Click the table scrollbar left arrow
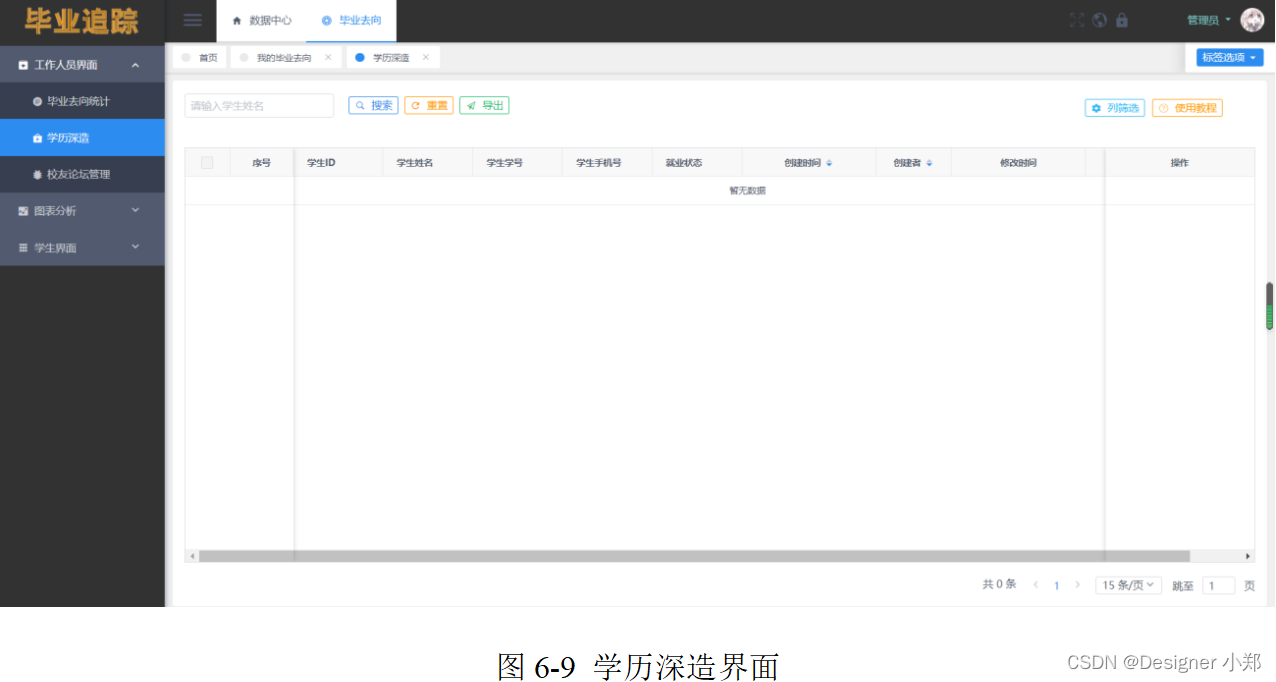Image resolution: width=1276 pixels, height=682 pixels. 192,556
